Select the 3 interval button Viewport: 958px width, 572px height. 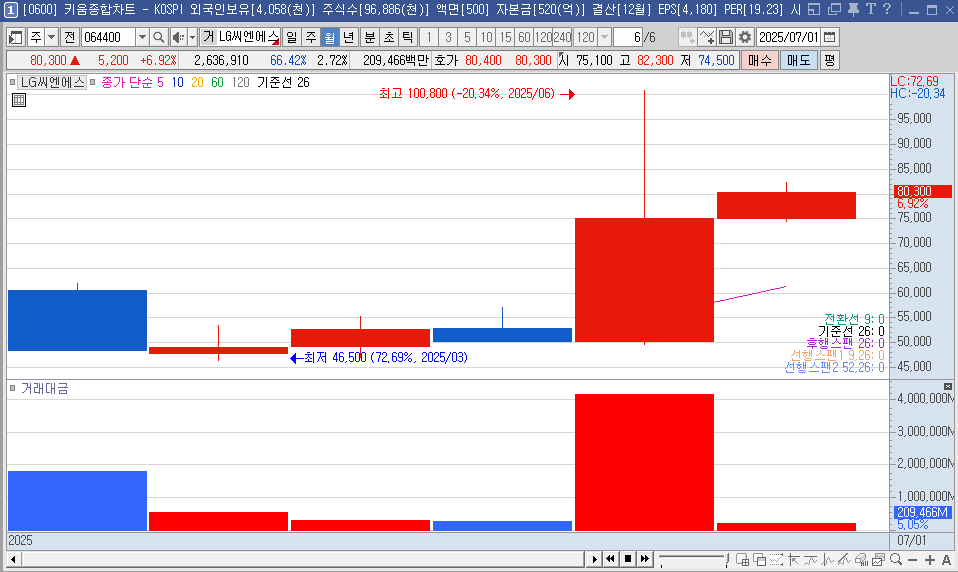(x=448, y=37)
